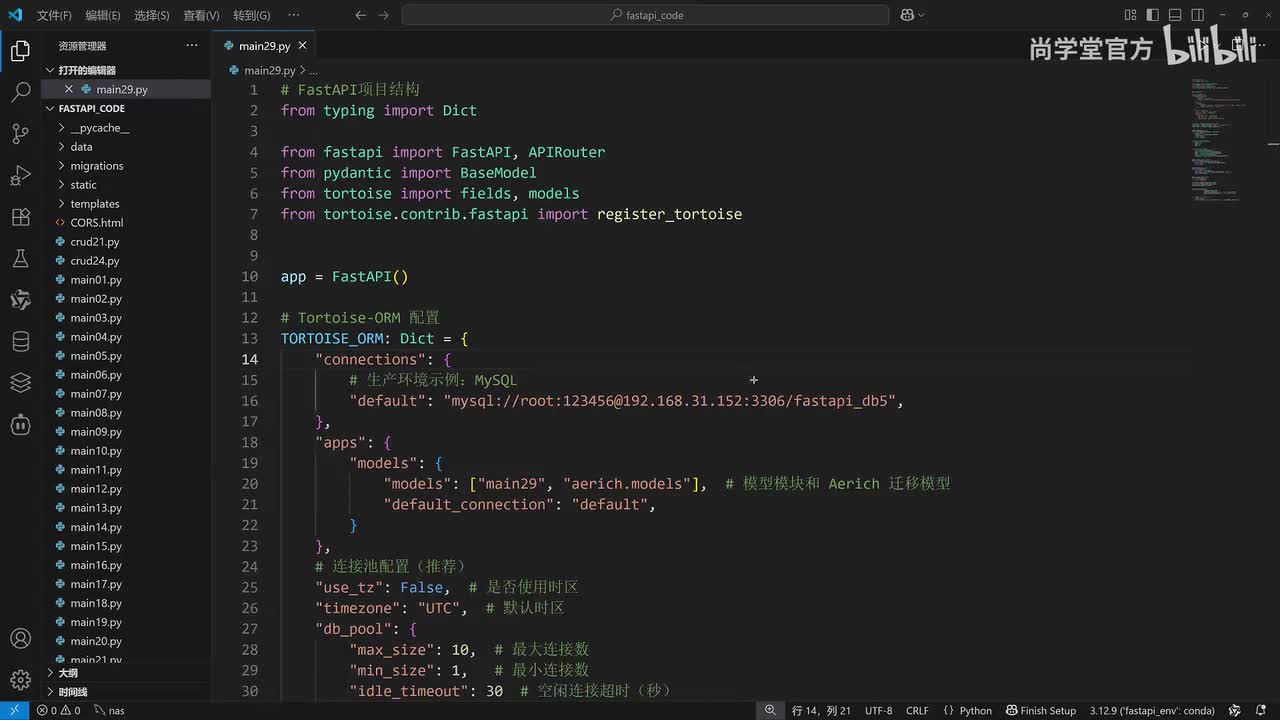Open the Manage settings gear

20,679
